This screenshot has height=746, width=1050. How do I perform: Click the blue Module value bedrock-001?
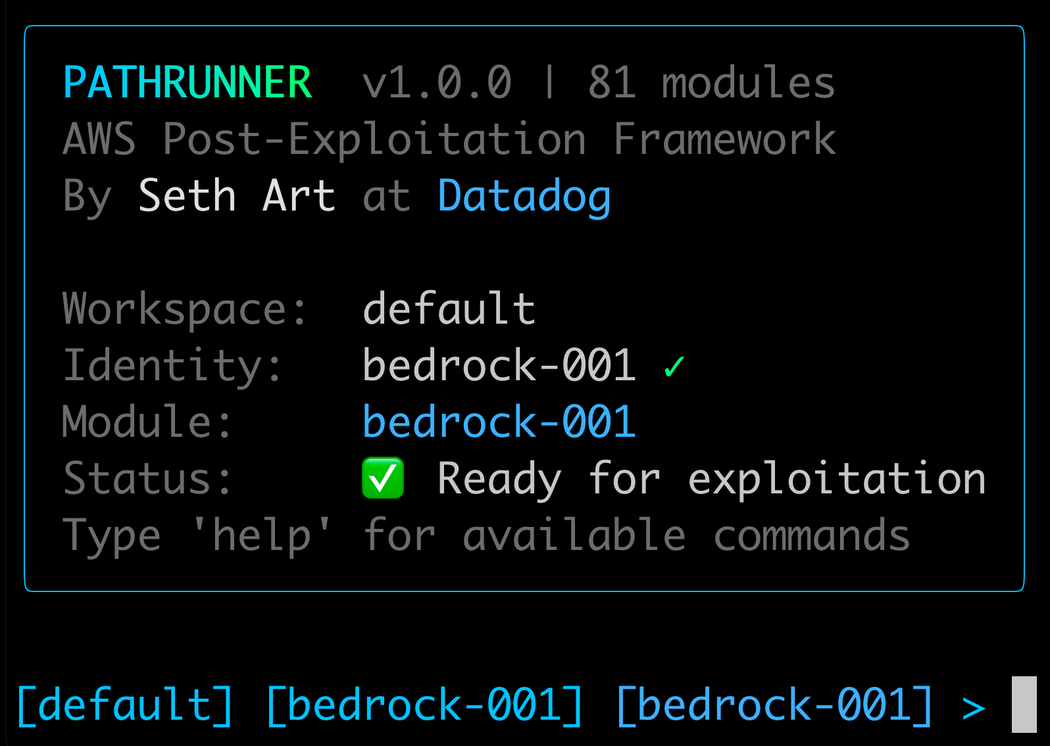(499, 422)
